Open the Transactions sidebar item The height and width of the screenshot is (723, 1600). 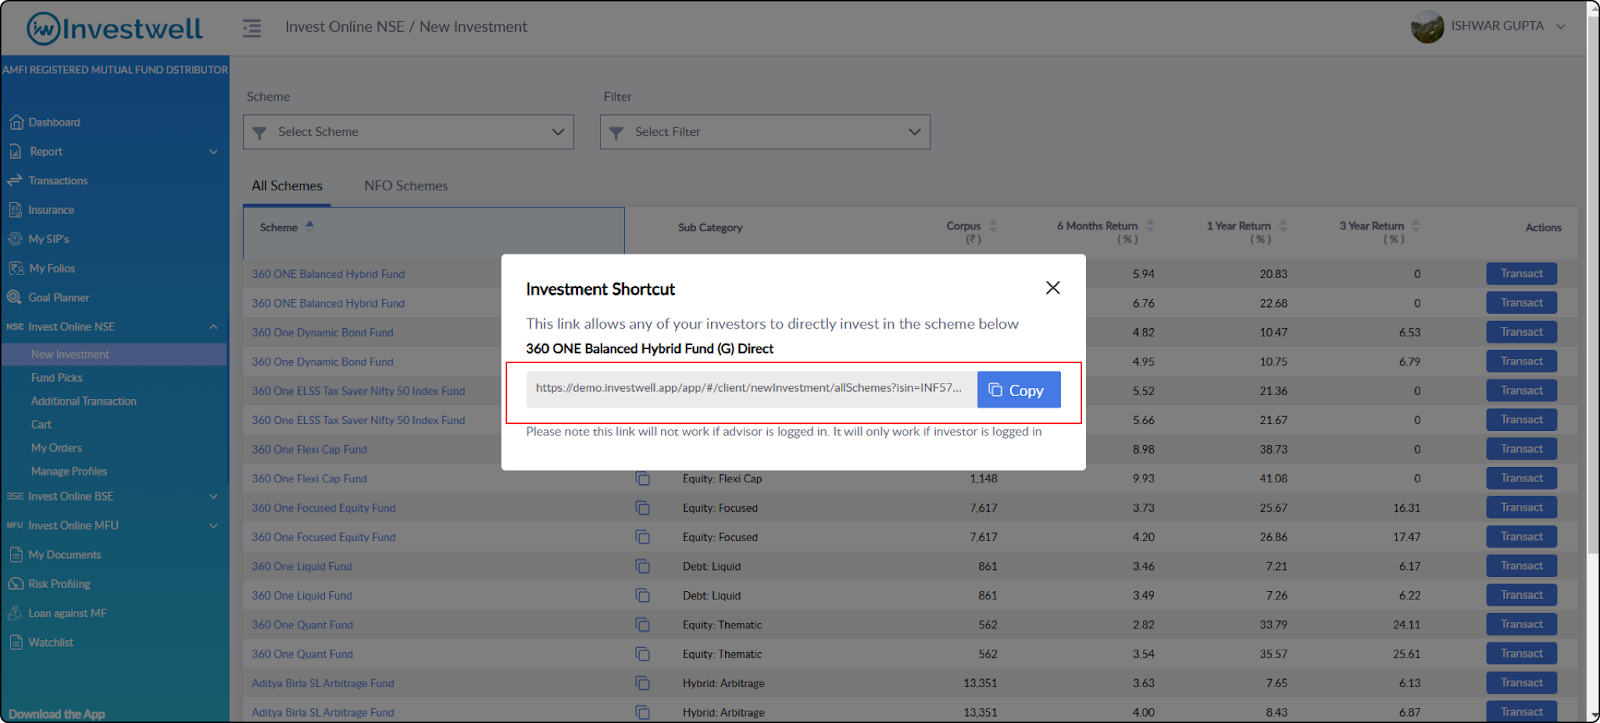tap(58, 181)
